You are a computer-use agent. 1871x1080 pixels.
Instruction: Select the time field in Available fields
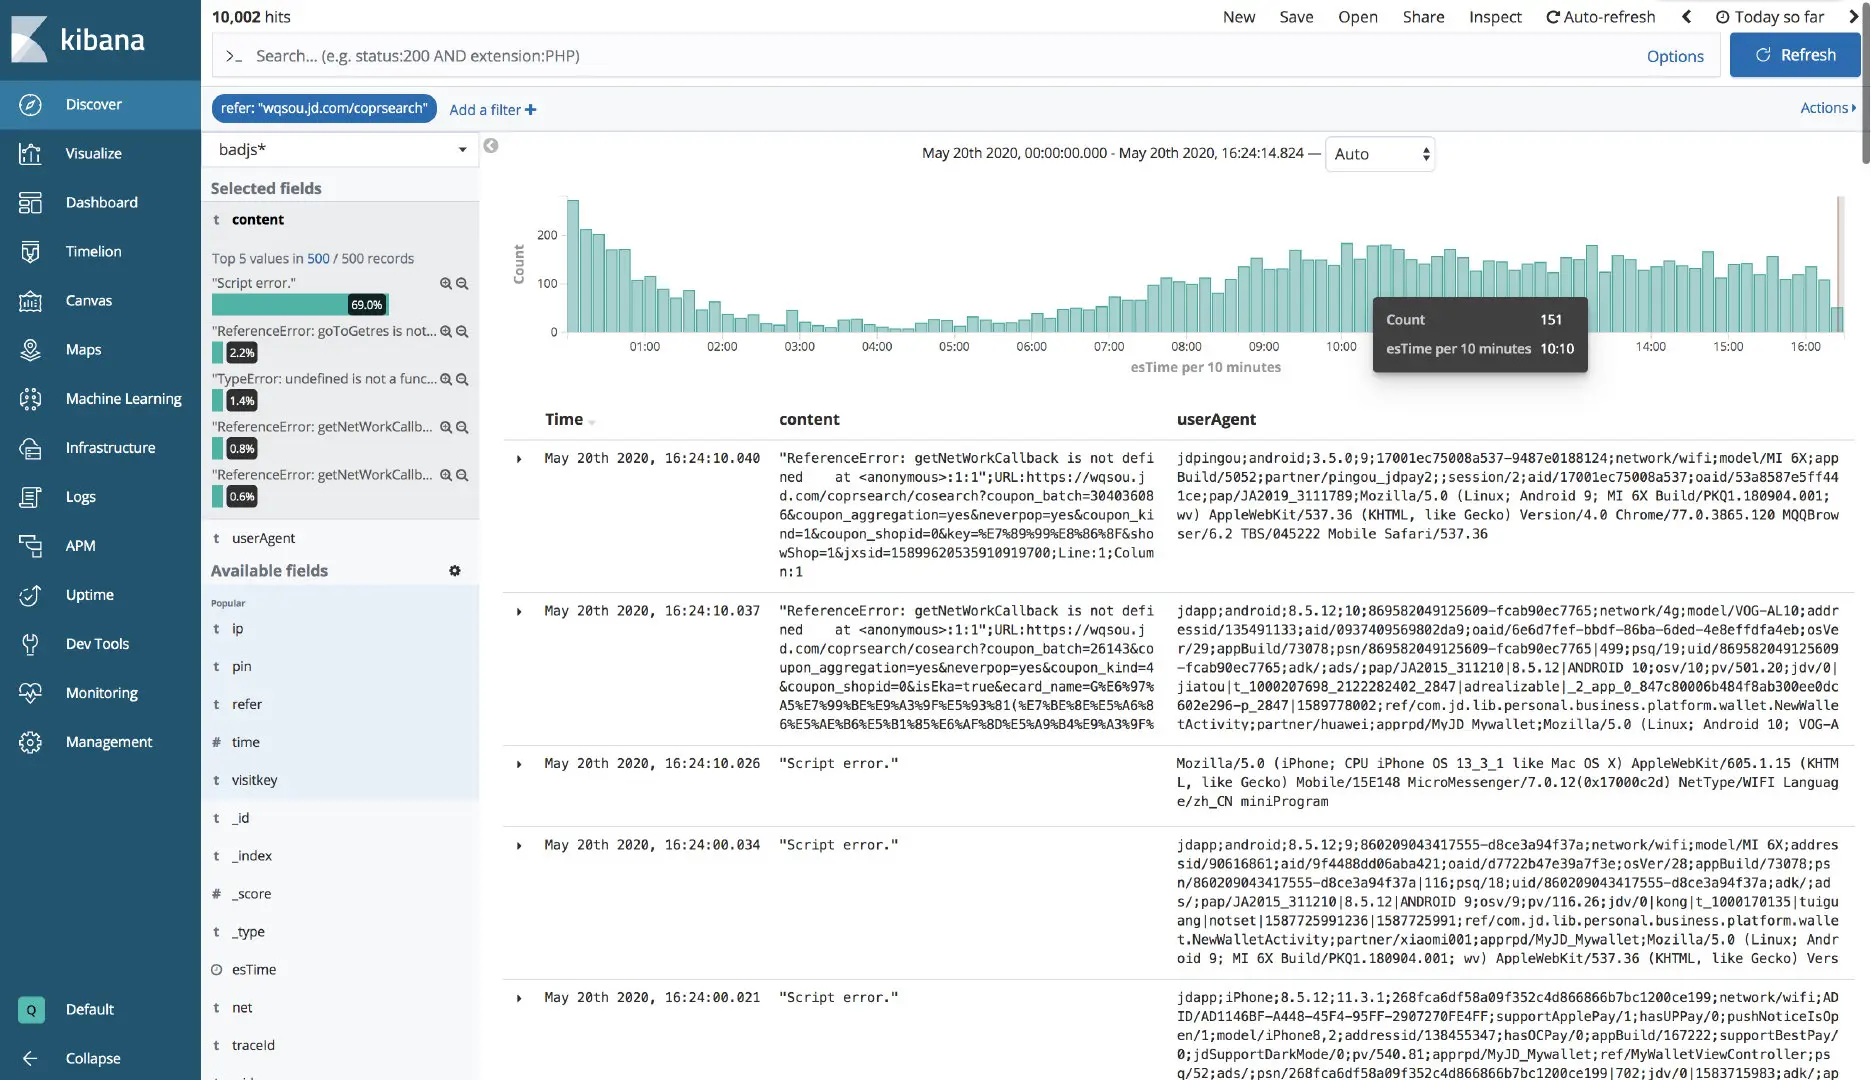tap(246, 743)
